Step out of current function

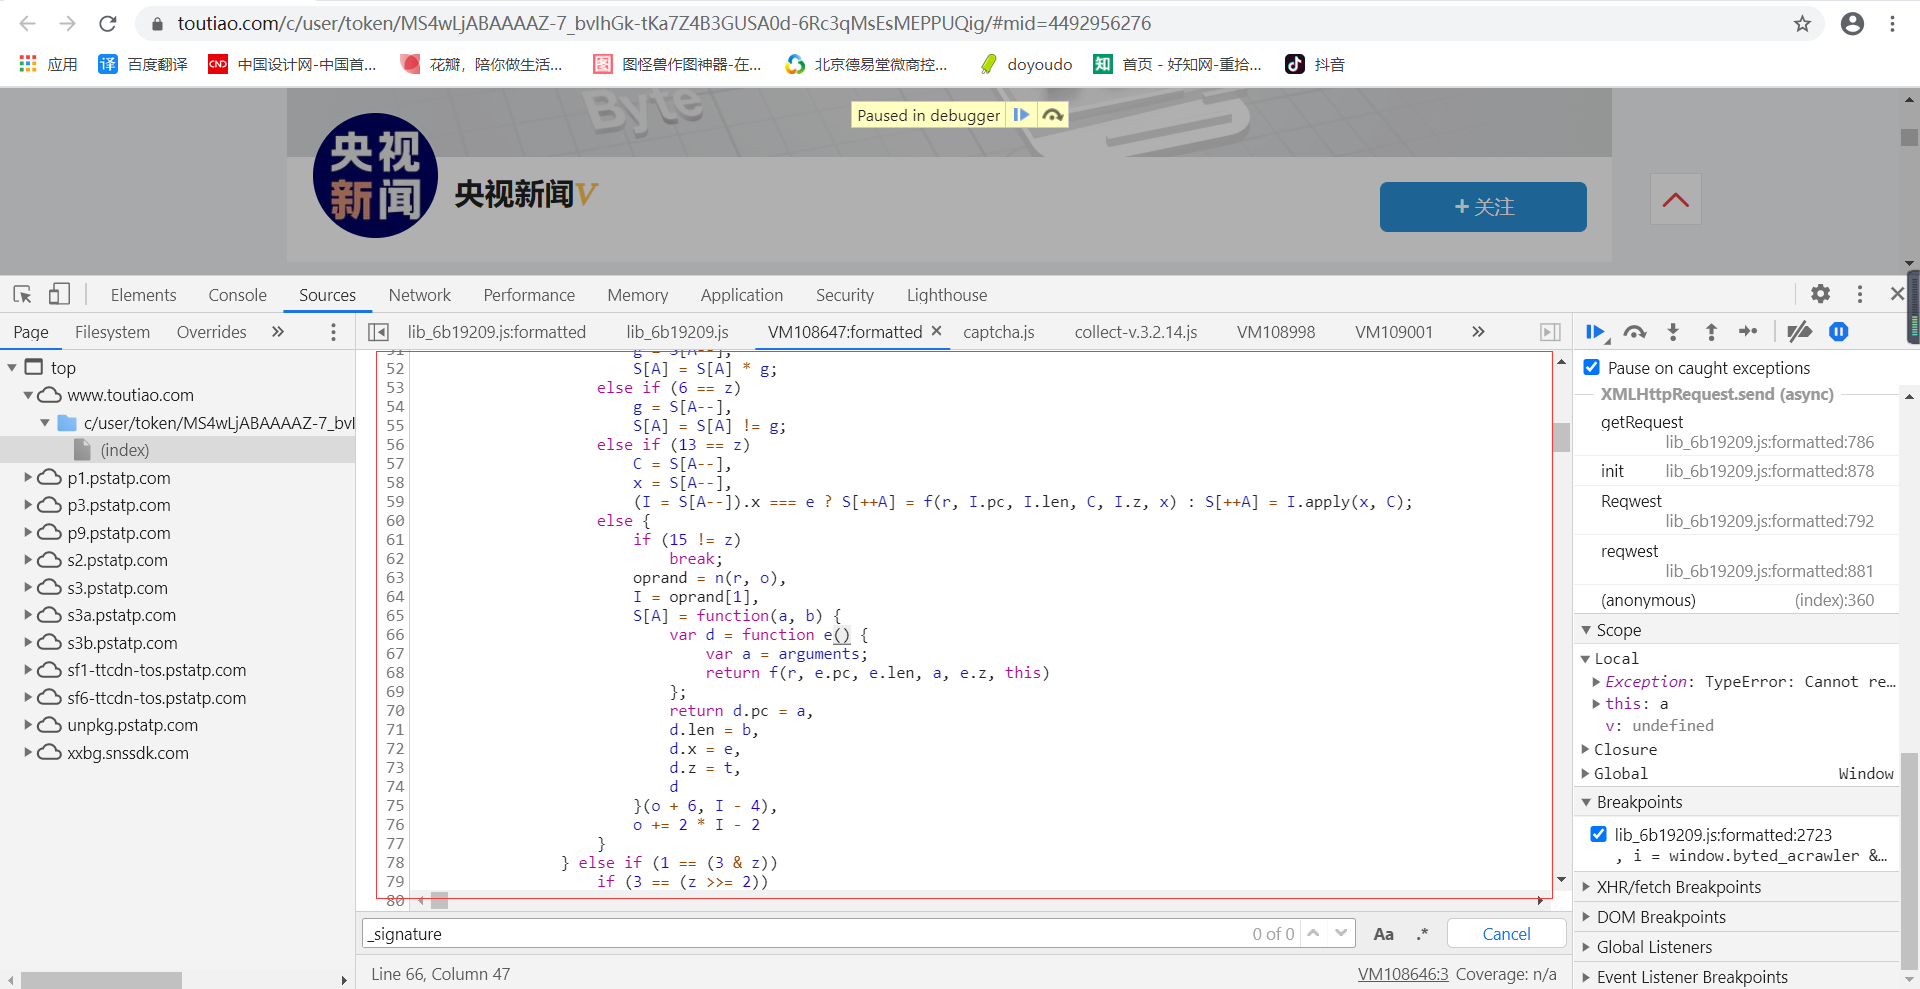click(1711, 332)
